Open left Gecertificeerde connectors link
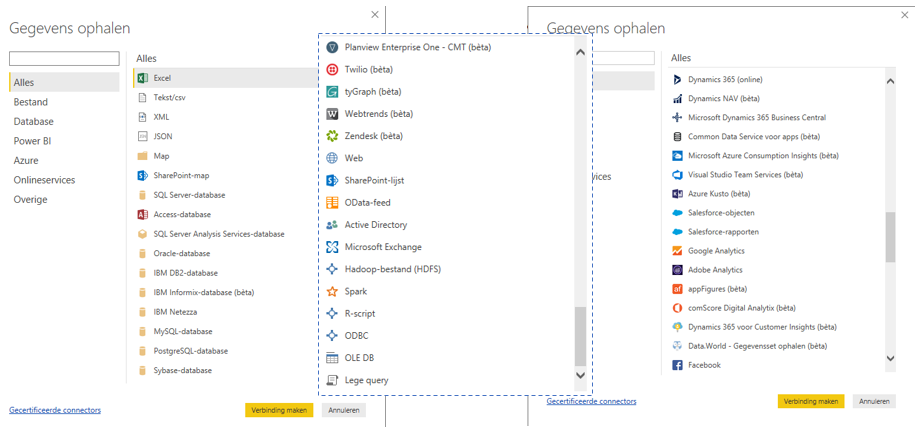This screenshot has height=433, width=921. 55,410
